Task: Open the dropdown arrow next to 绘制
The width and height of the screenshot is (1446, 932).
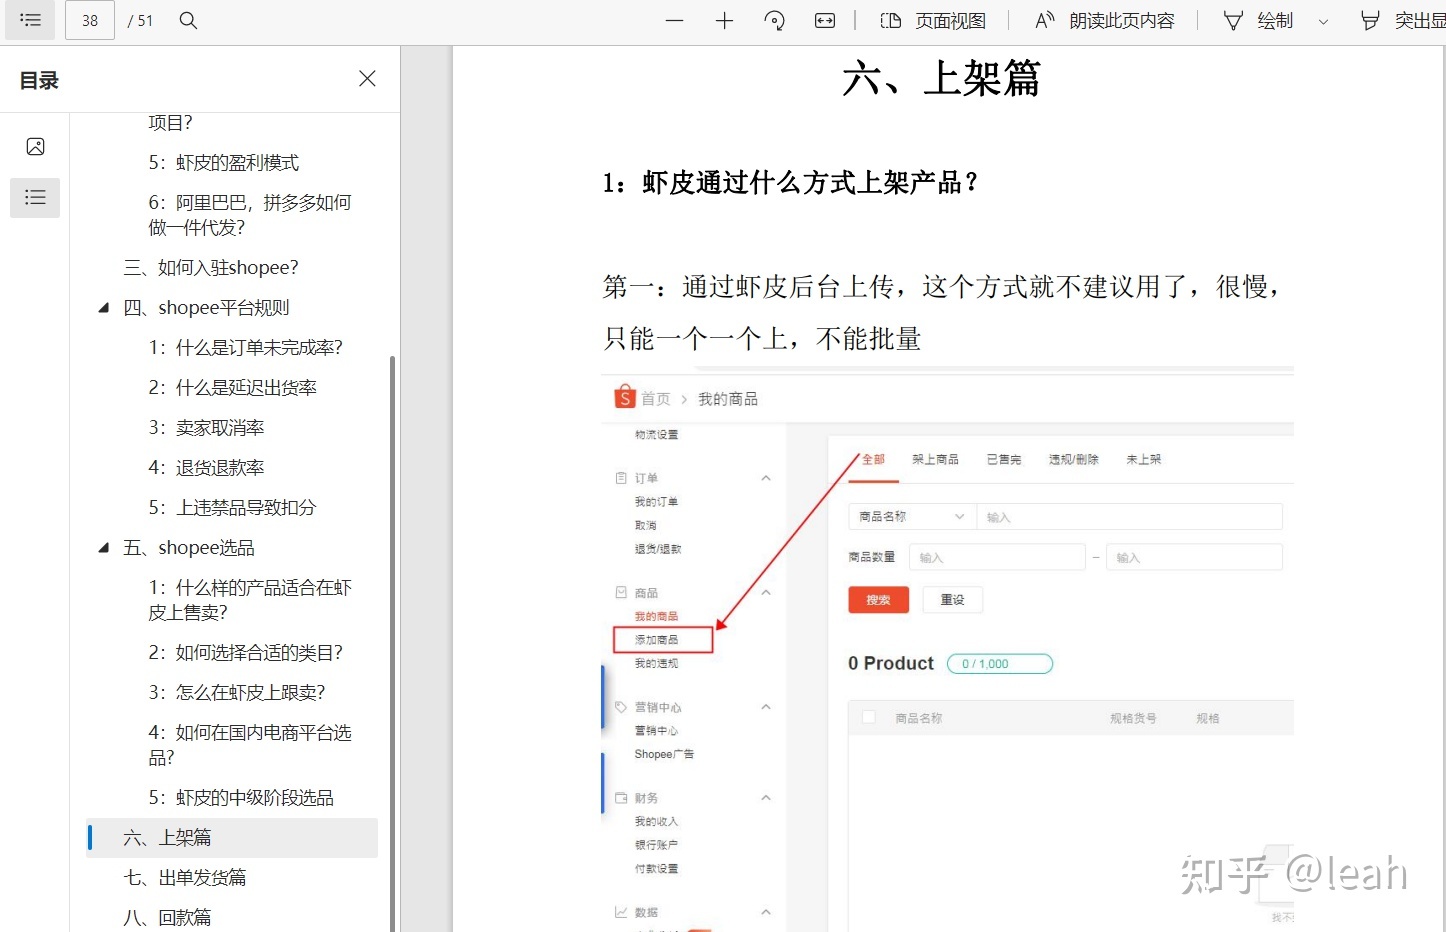Action: click(1323, 21)
